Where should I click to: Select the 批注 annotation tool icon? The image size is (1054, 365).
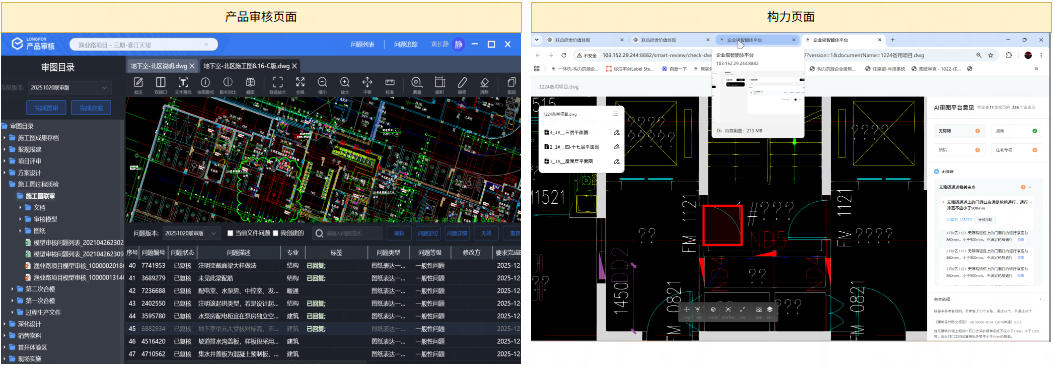pyautogui.click(x=138, y=85)
